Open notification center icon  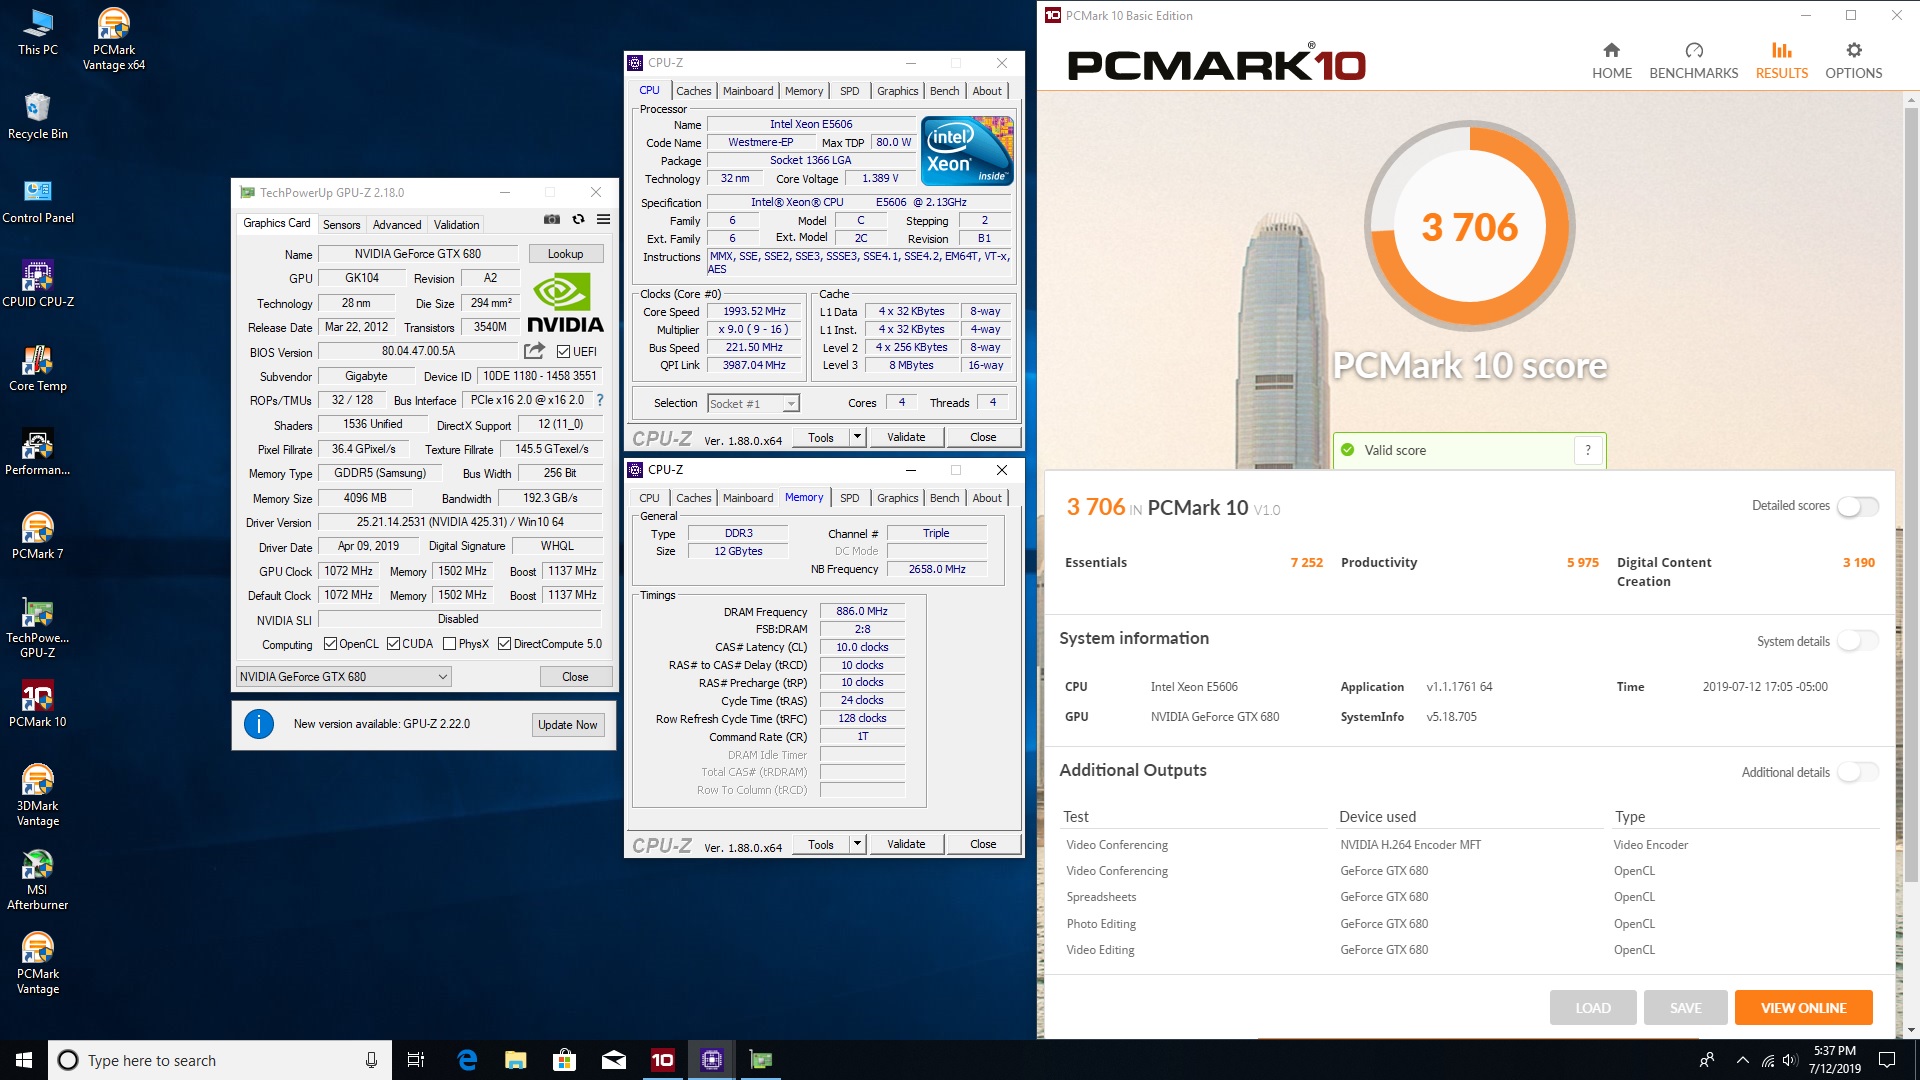pyautogui.click(x=1887, y=1060)
